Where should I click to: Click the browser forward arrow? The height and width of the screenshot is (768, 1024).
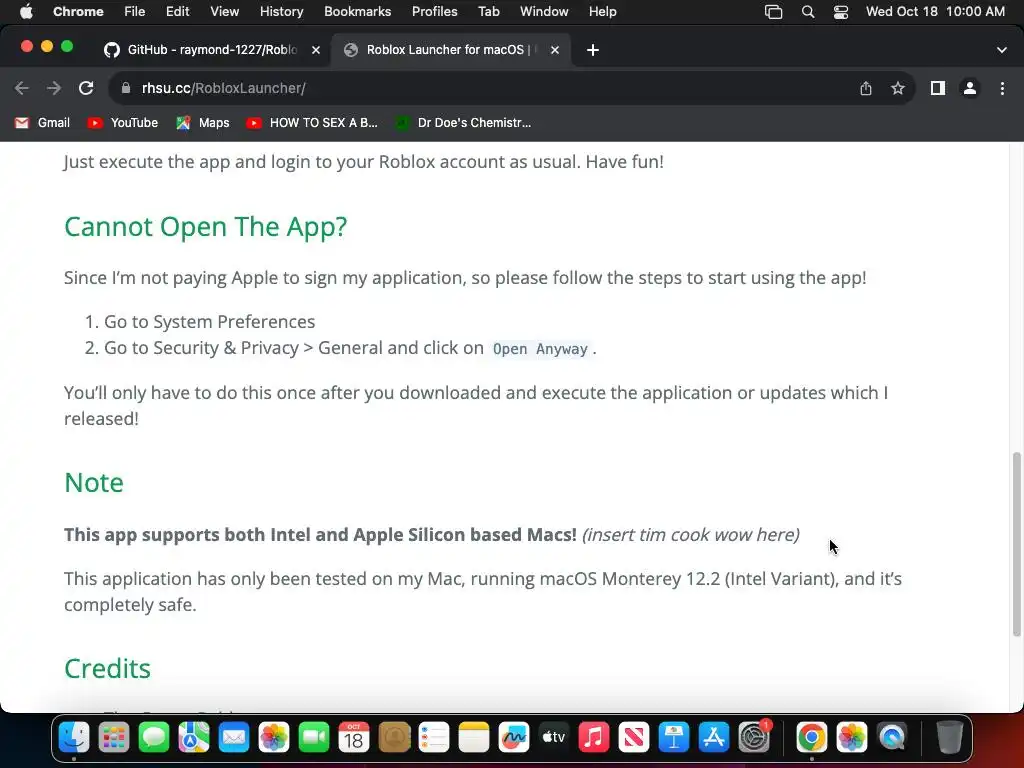(x=54, y=88)
